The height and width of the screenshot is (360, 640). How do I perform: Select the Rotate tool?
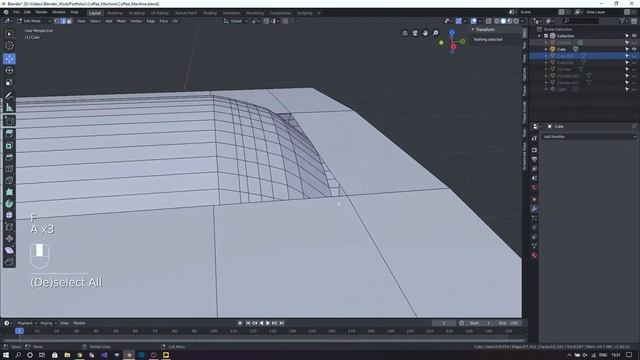tap(9, 71)
